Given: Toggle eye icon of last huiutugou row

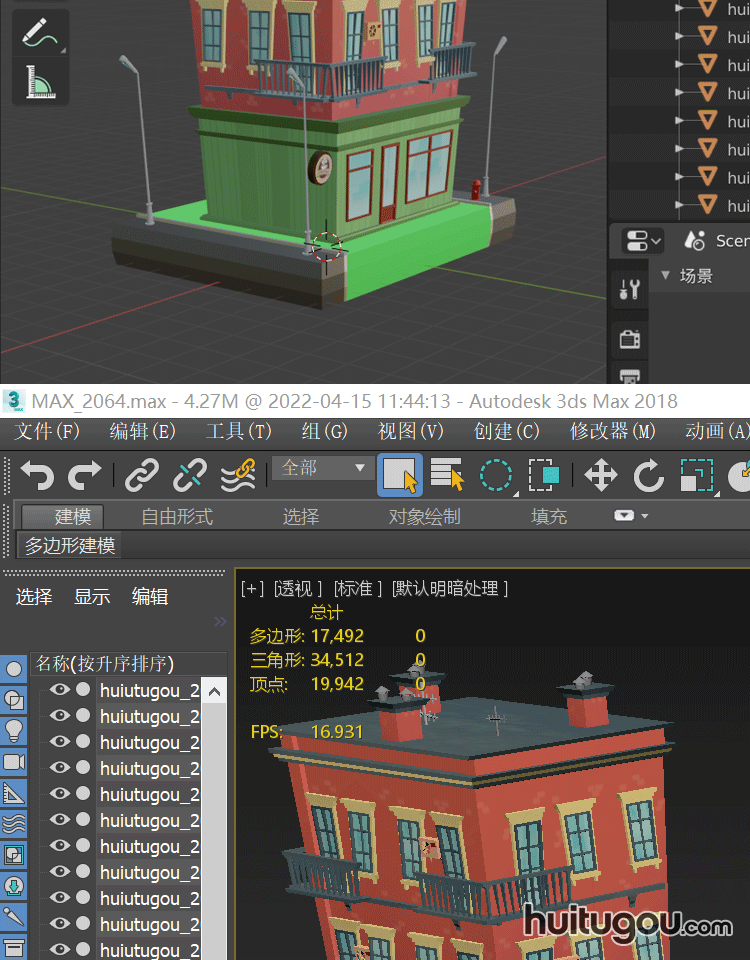Looking at the screenshot, I should click(60, 949).
